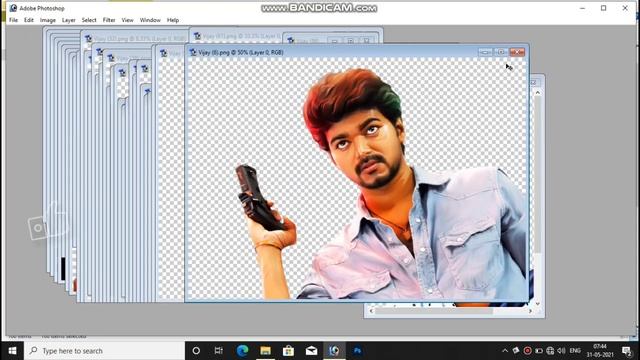The height and width of the screenshot is (360, 640).
Task: Open Microsoft Store from the taskbar
Action: [288, 351]
